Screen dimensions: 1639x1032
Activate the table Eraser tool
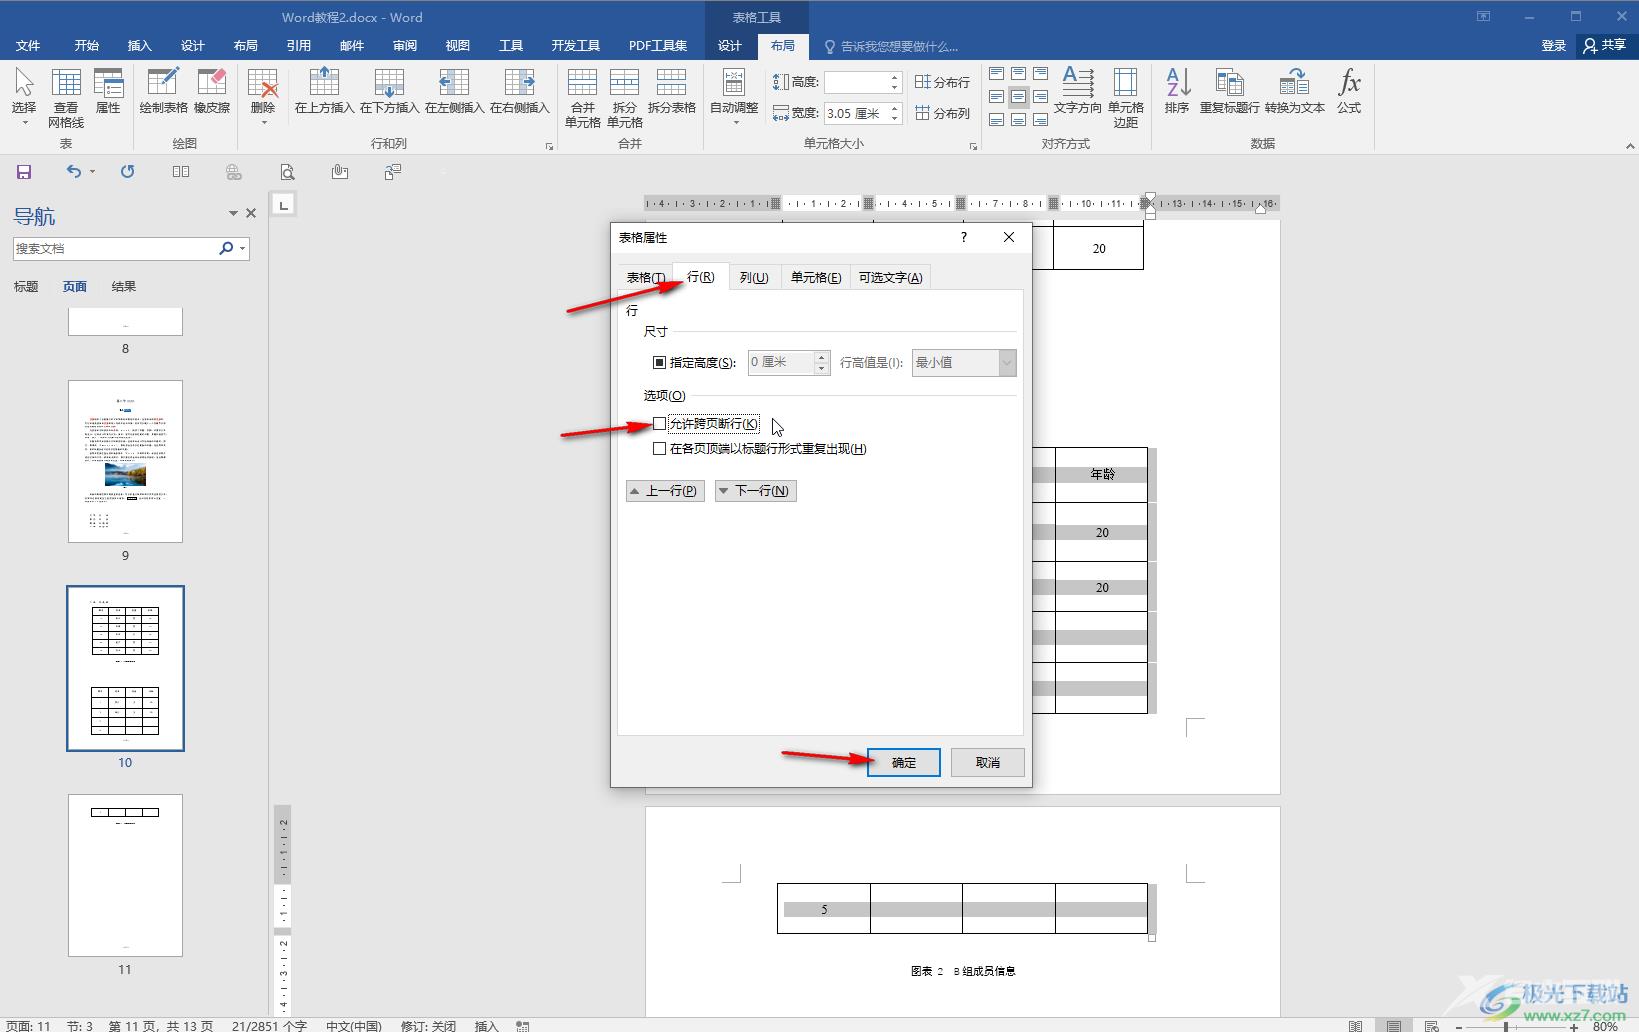(x=212, y=91)
